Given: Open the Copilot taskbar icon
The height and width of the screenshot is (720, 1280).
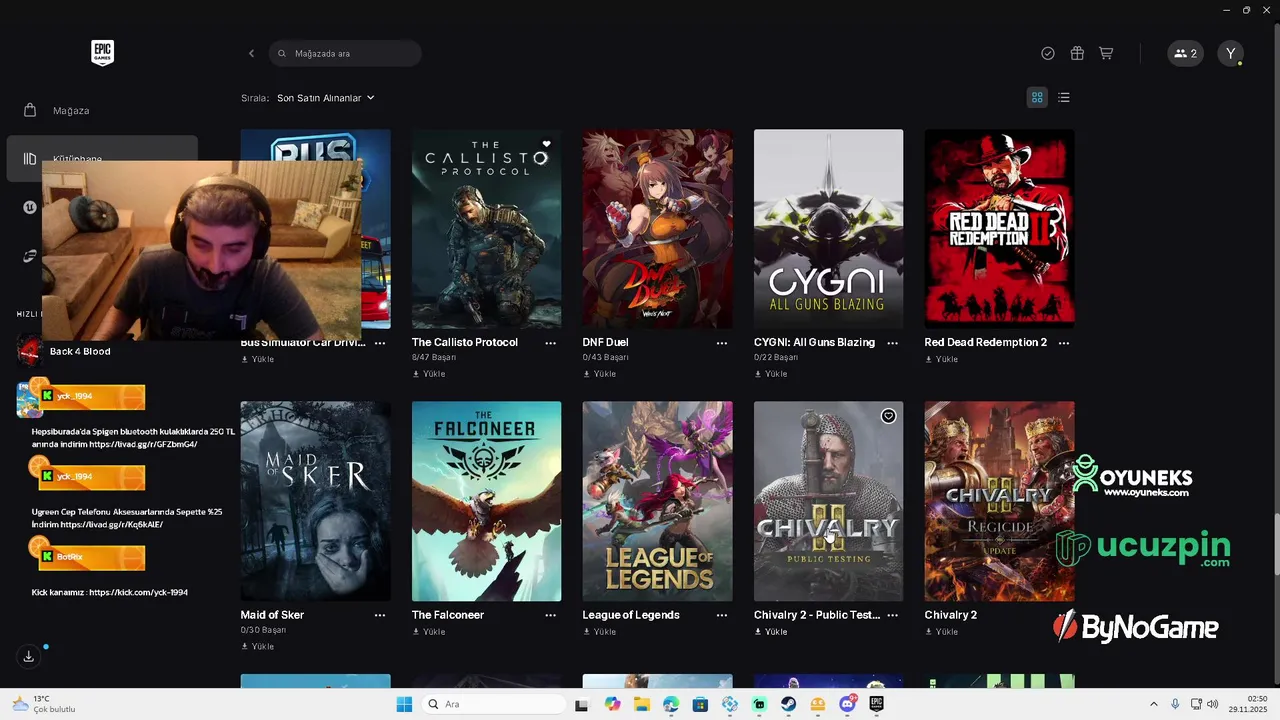Looking at the screenshot, I should pyautogui.click(x=612, y=704).
